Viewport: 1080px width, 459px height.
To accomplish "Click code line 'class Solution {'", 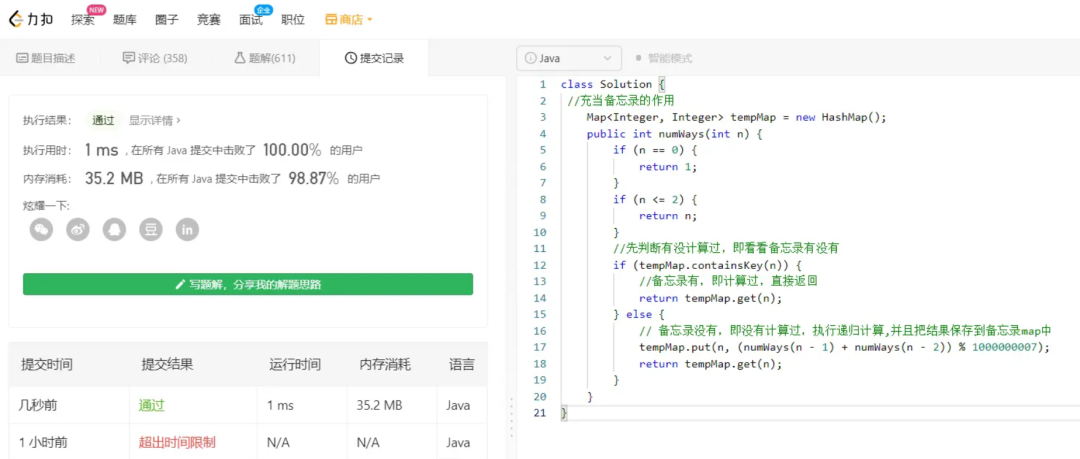I will point(613,84).
